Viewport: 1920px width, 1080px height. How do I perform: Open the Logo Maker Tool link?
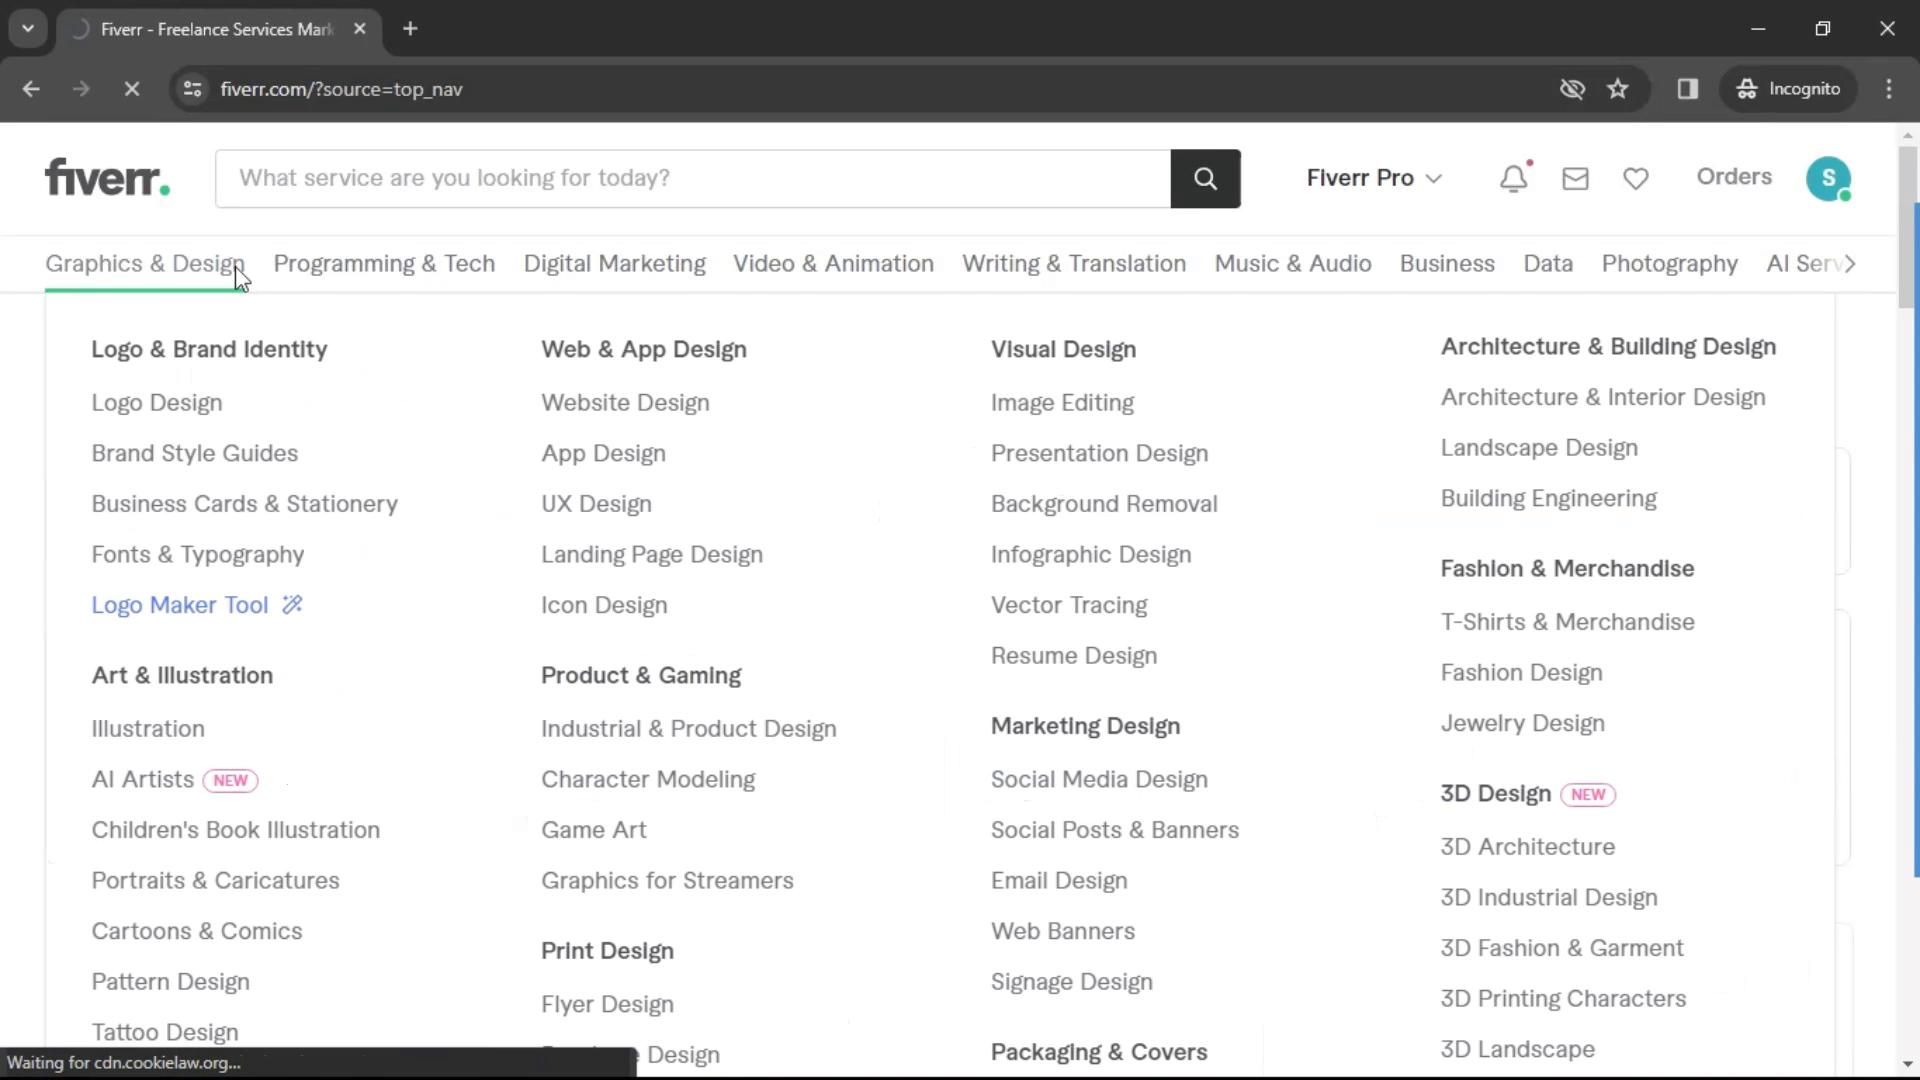click(180, 605)
